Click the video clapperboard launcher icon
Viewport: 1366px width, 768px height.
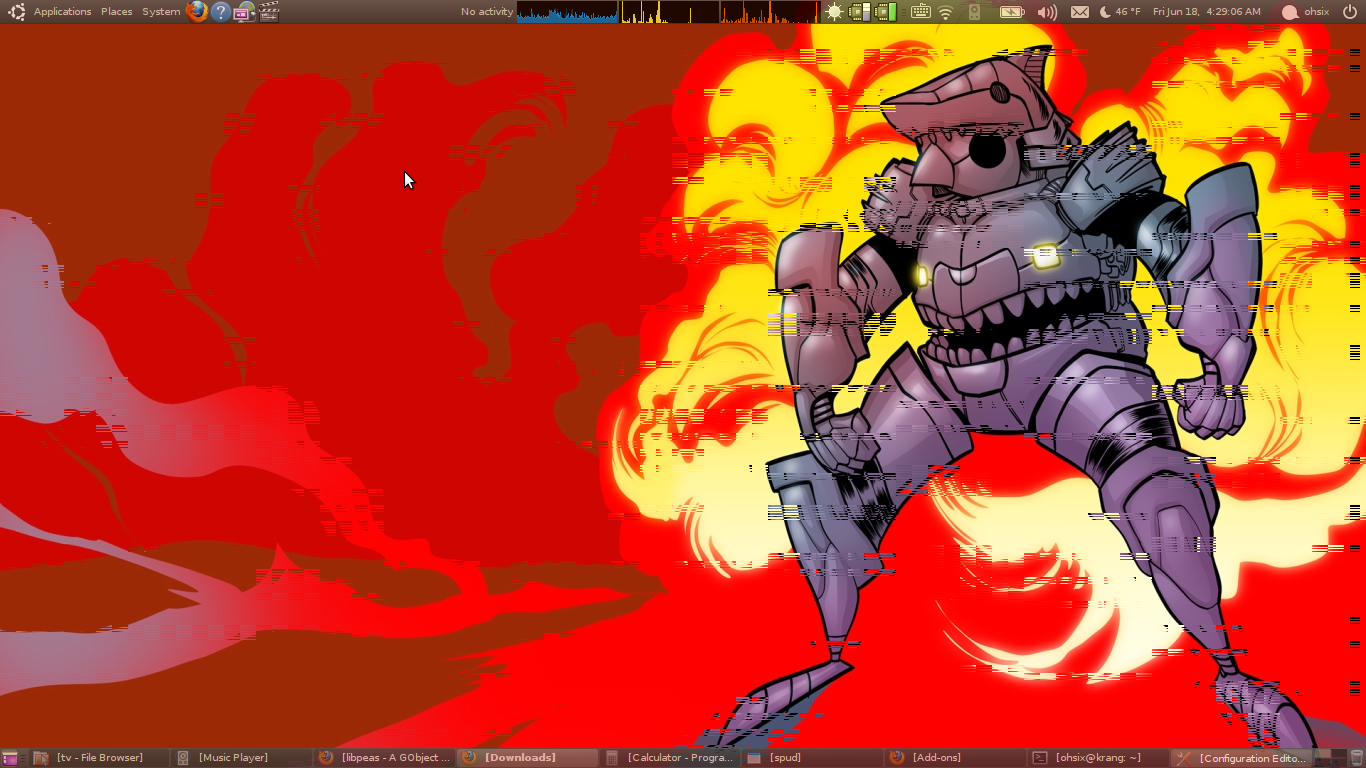point(269,12)
